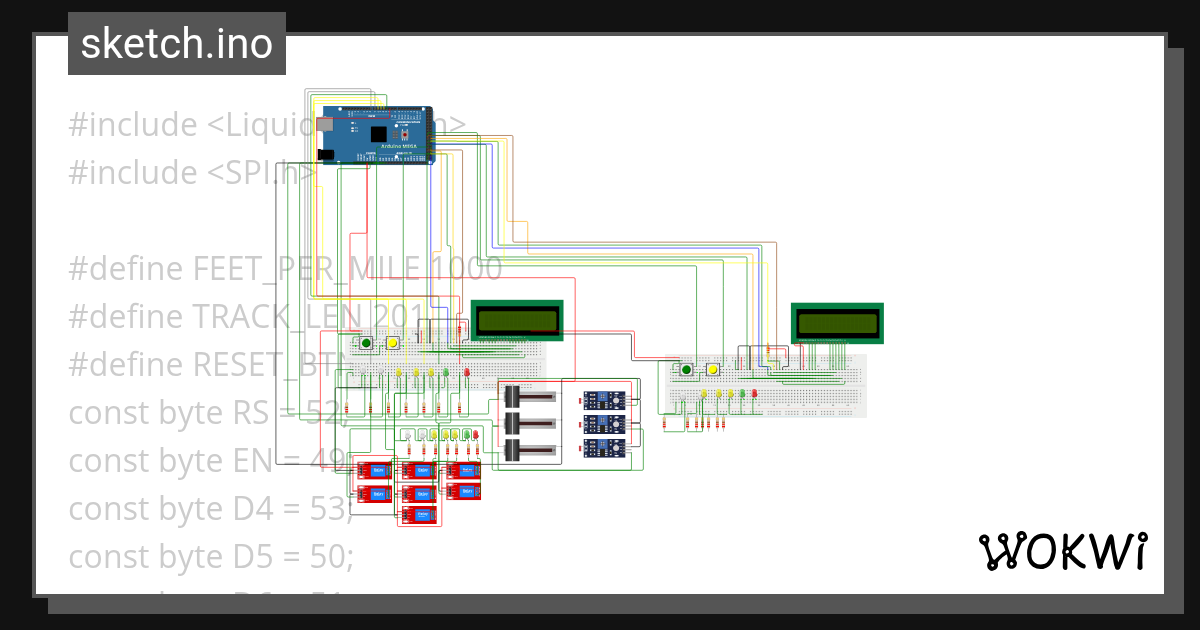Click the topmost blue sensor module
The image size is (1200, 630).
coord(605,401)
